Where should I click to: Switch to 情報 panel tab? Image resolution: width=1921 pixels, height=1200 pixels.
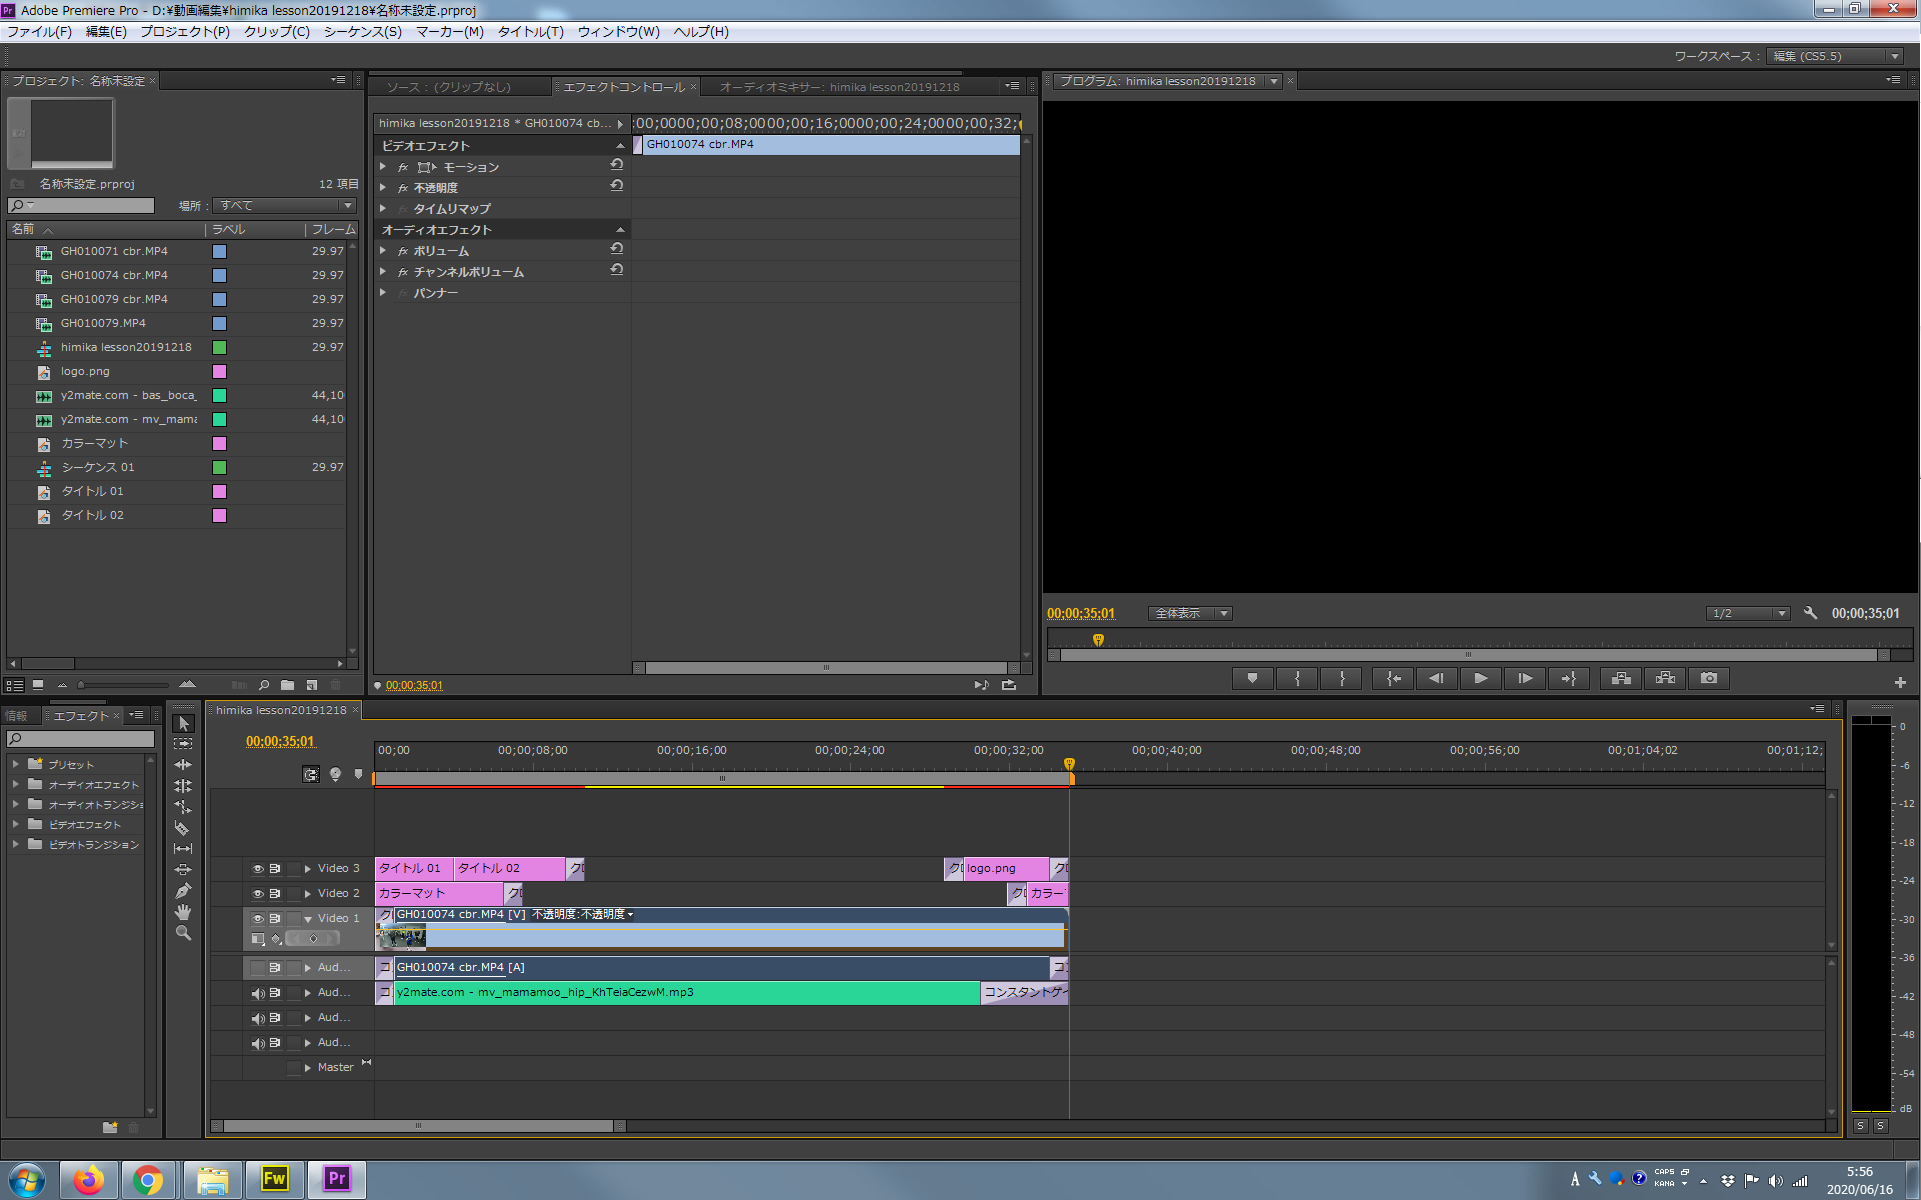[x=17, y=716]
